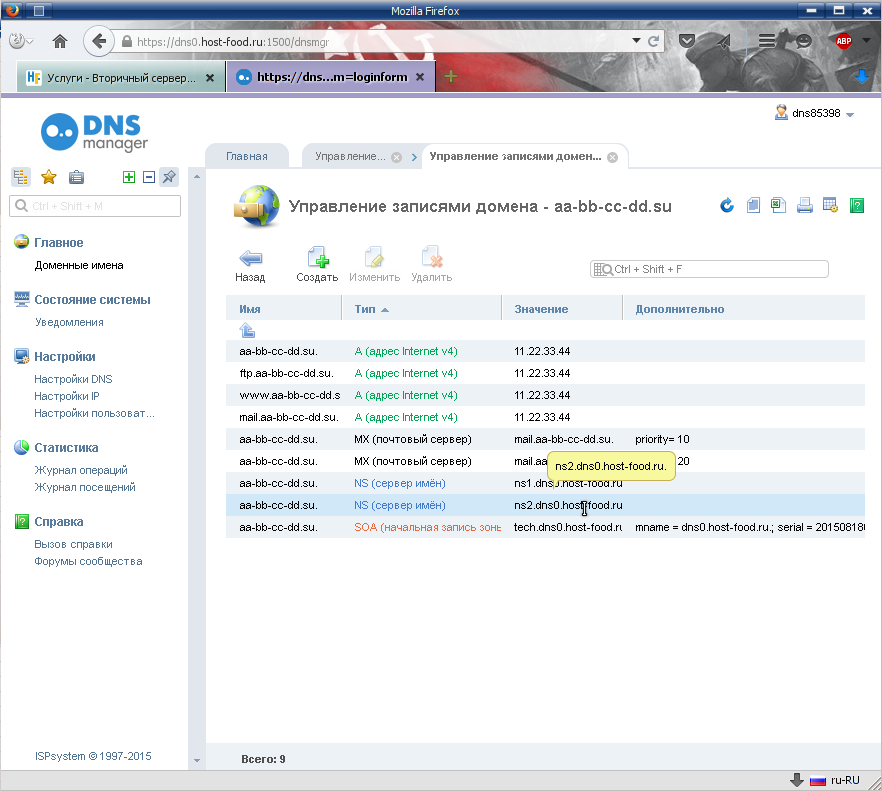Screen dimensions: 882x791
Task: Switch sidebar to tree menu view
Action: coord(20,177)
